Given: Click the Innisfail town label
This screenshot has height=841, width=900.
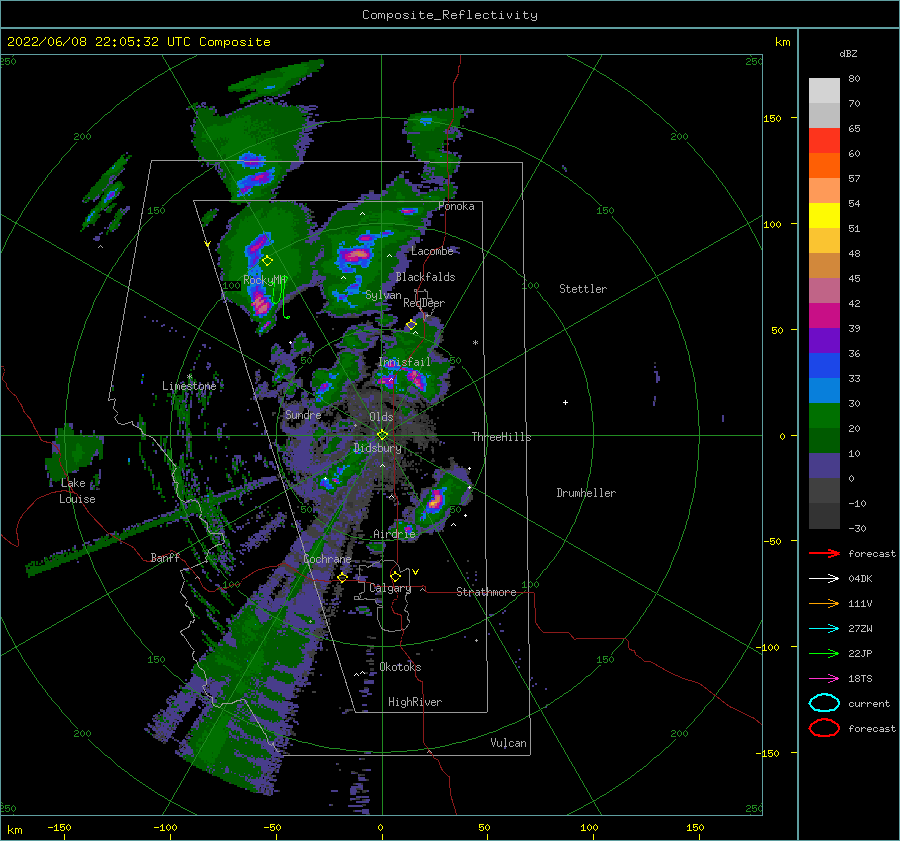Looking at the screenshot, I should coord(404,362).
